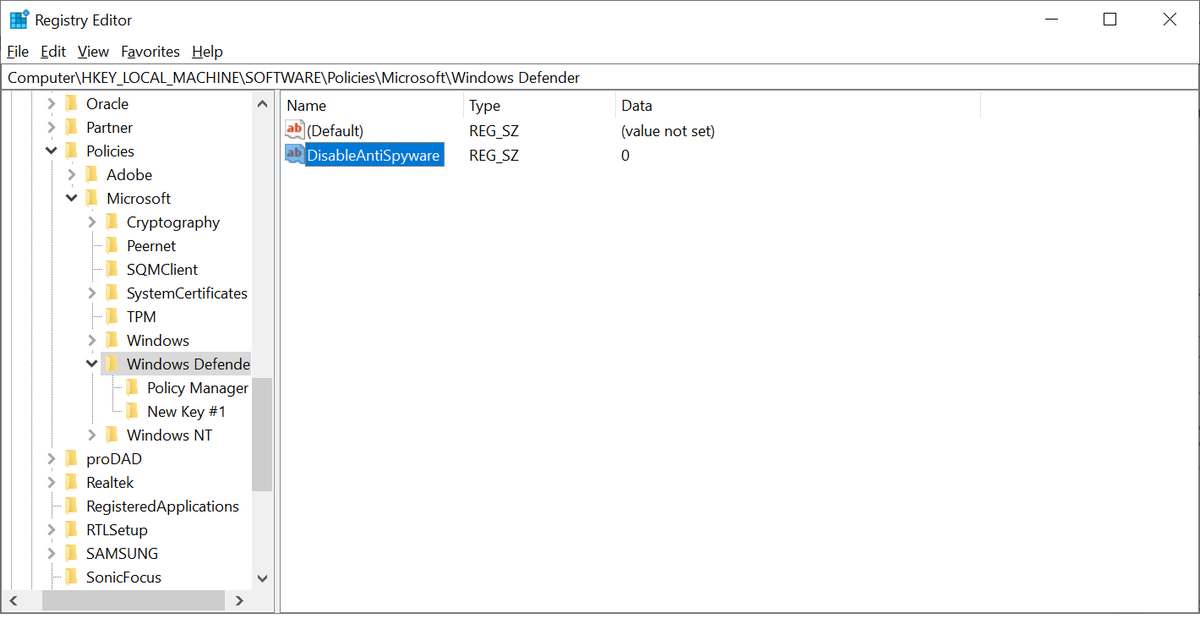Expand the Realtek key
Viewport: 1200px width, 619px height.
click(x=51, y=482)
